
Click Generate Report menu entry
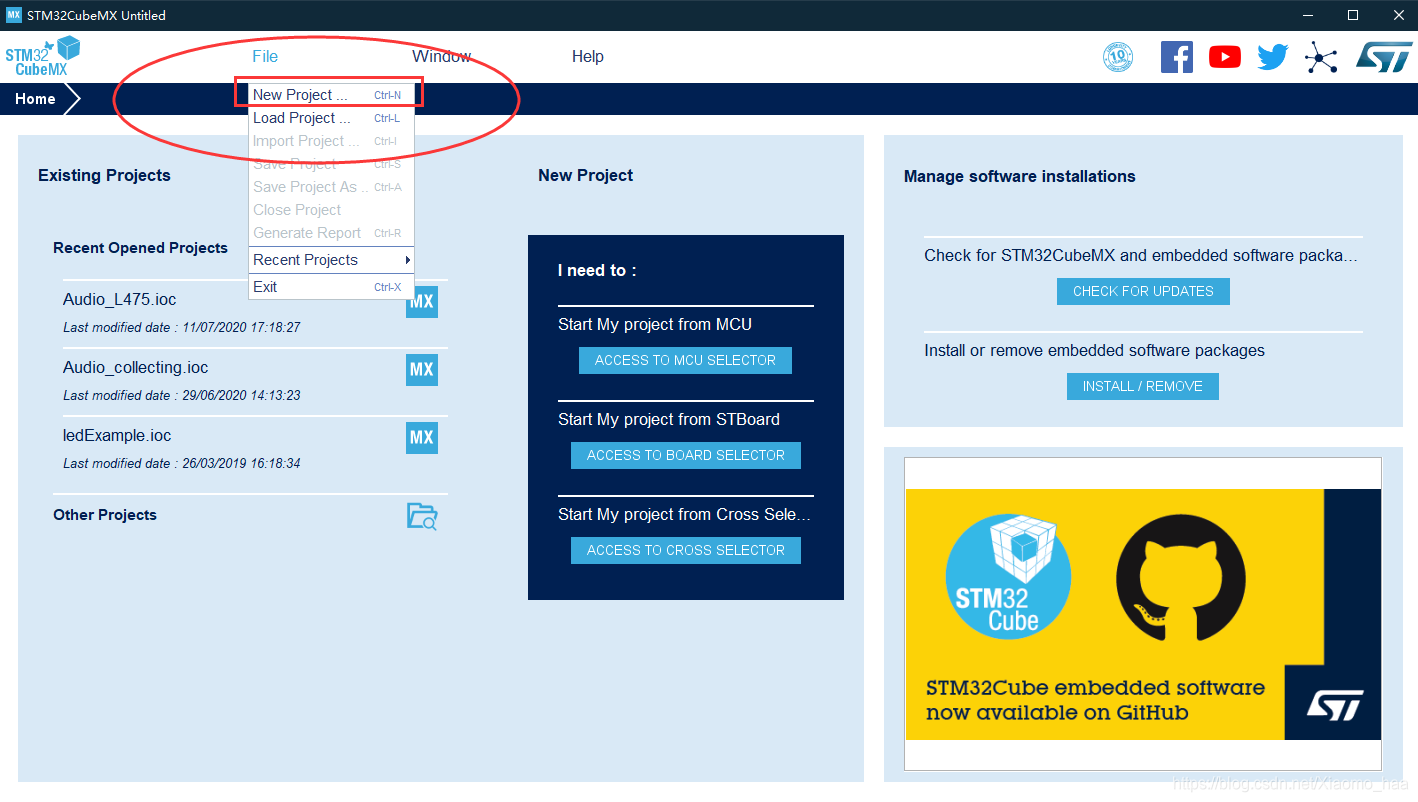331,233
